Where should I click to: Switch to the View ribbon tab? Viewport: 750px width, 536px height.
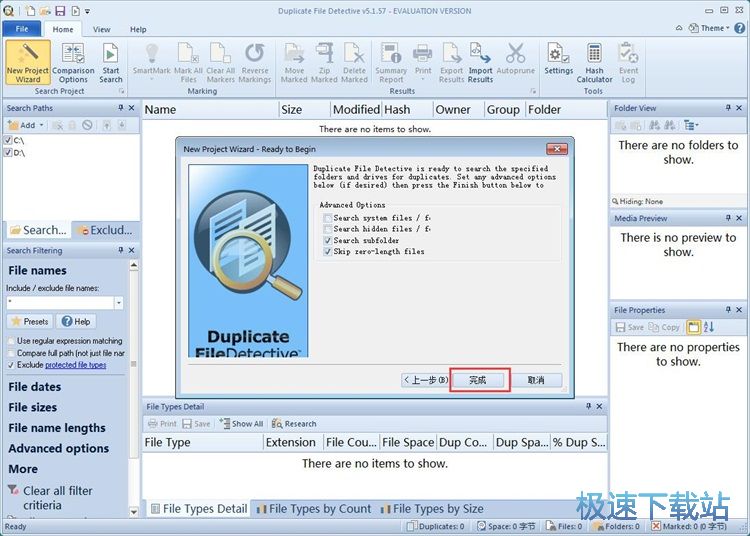pyautogui.click(x=101, y=29)
